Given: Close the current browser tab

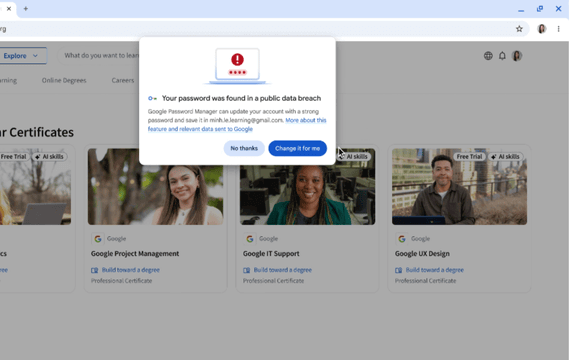Looking at the screenshot, I should tap(9, 9).
